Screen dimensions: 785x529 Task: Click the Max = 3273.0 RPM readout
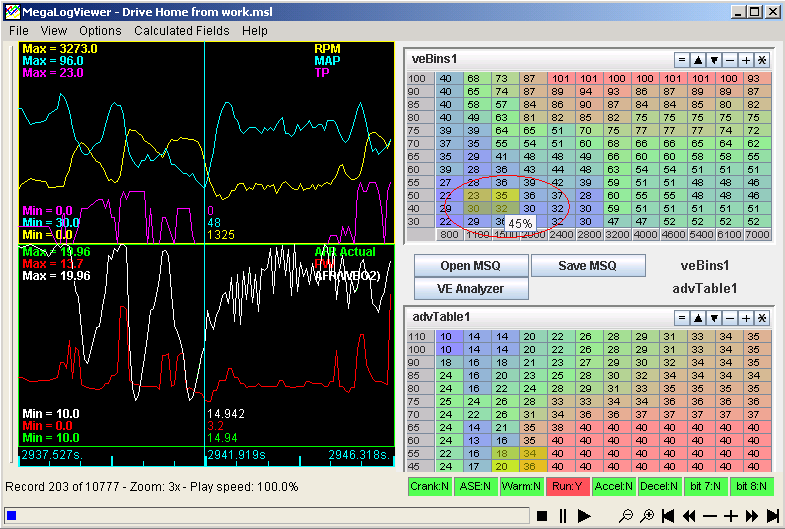[x=60, y=49]
